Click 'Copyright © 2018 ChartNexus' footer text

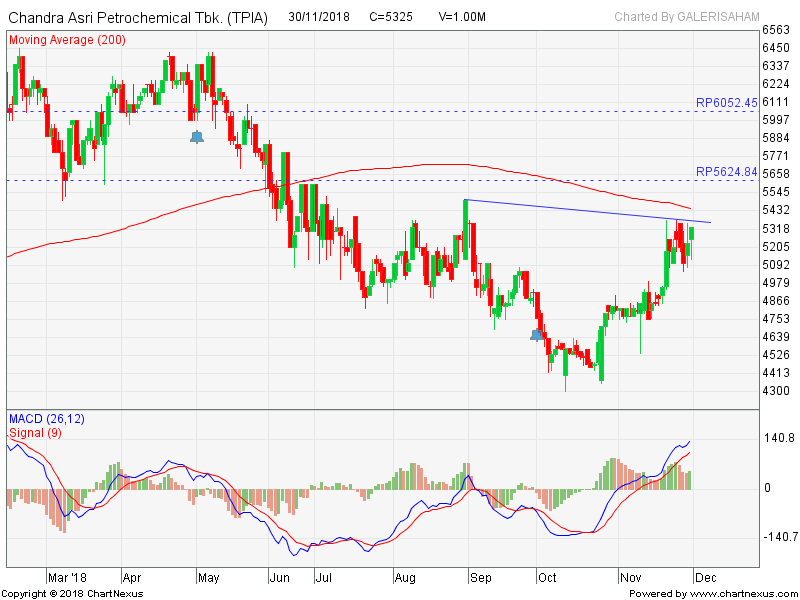[72, 594]
